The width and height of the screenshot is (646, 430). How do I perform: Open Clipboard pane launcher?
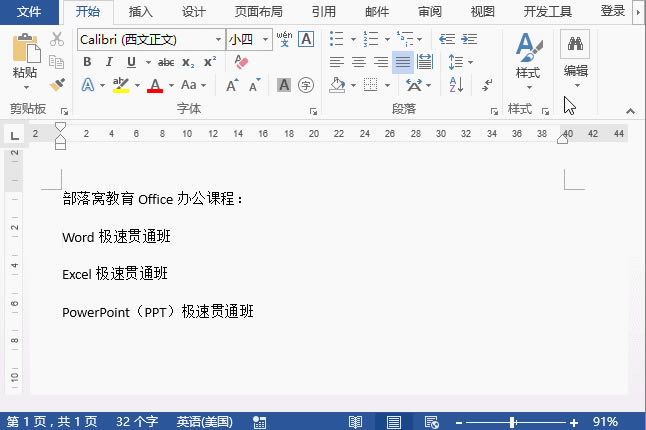pos(64,111)
